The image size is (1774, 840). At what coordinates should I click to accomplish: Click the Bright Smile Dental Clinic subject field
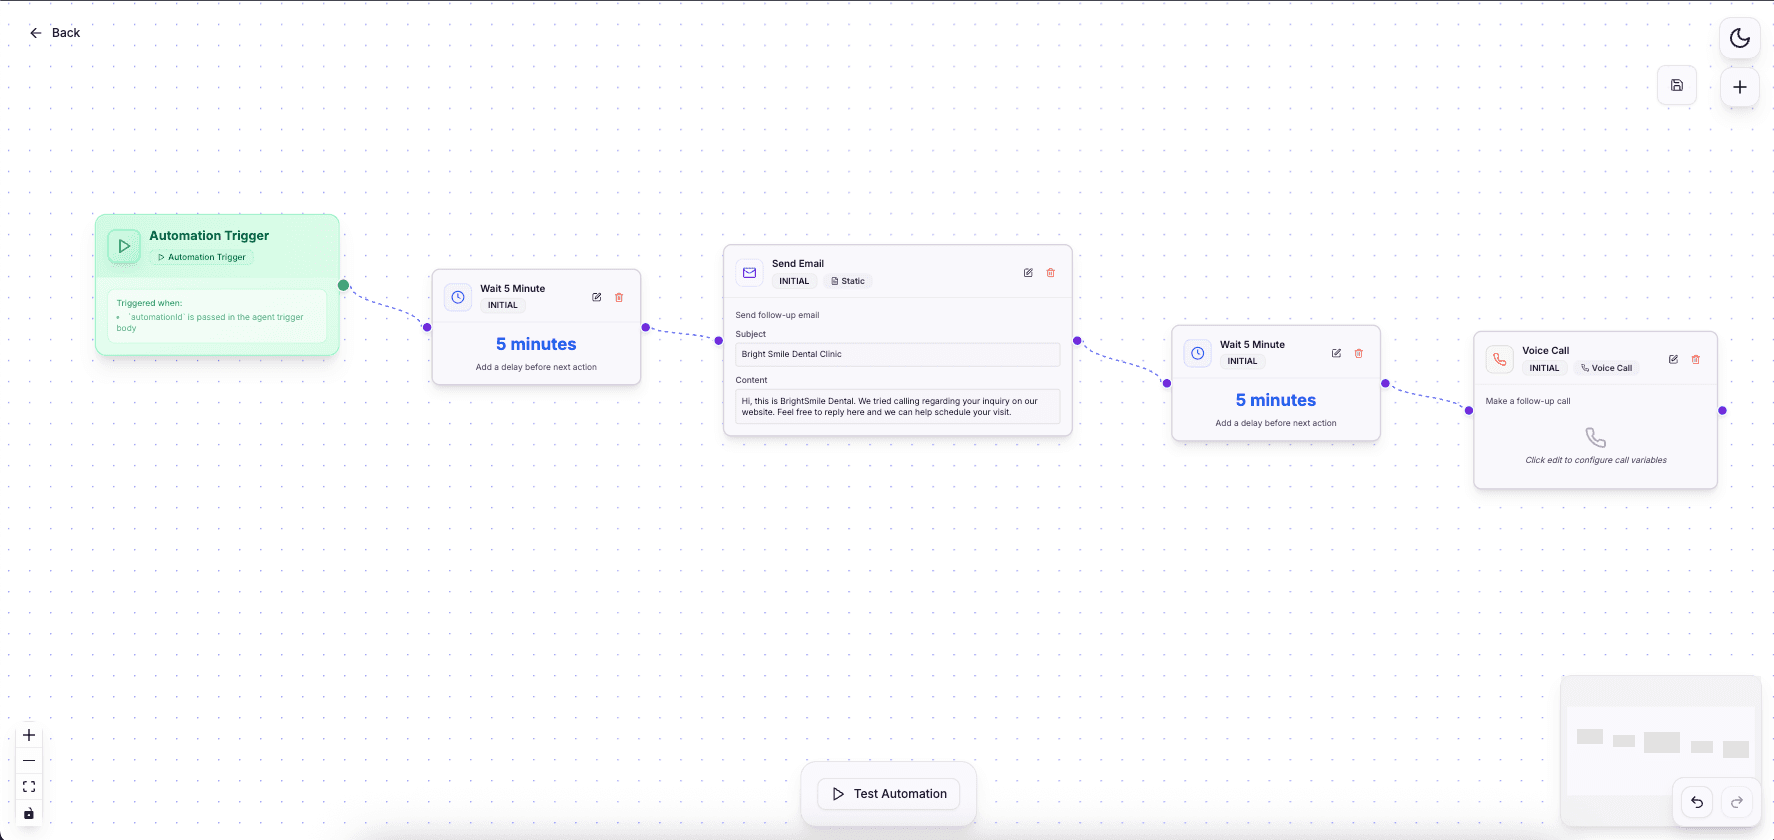pyautogui.click(x=897, y=354)
